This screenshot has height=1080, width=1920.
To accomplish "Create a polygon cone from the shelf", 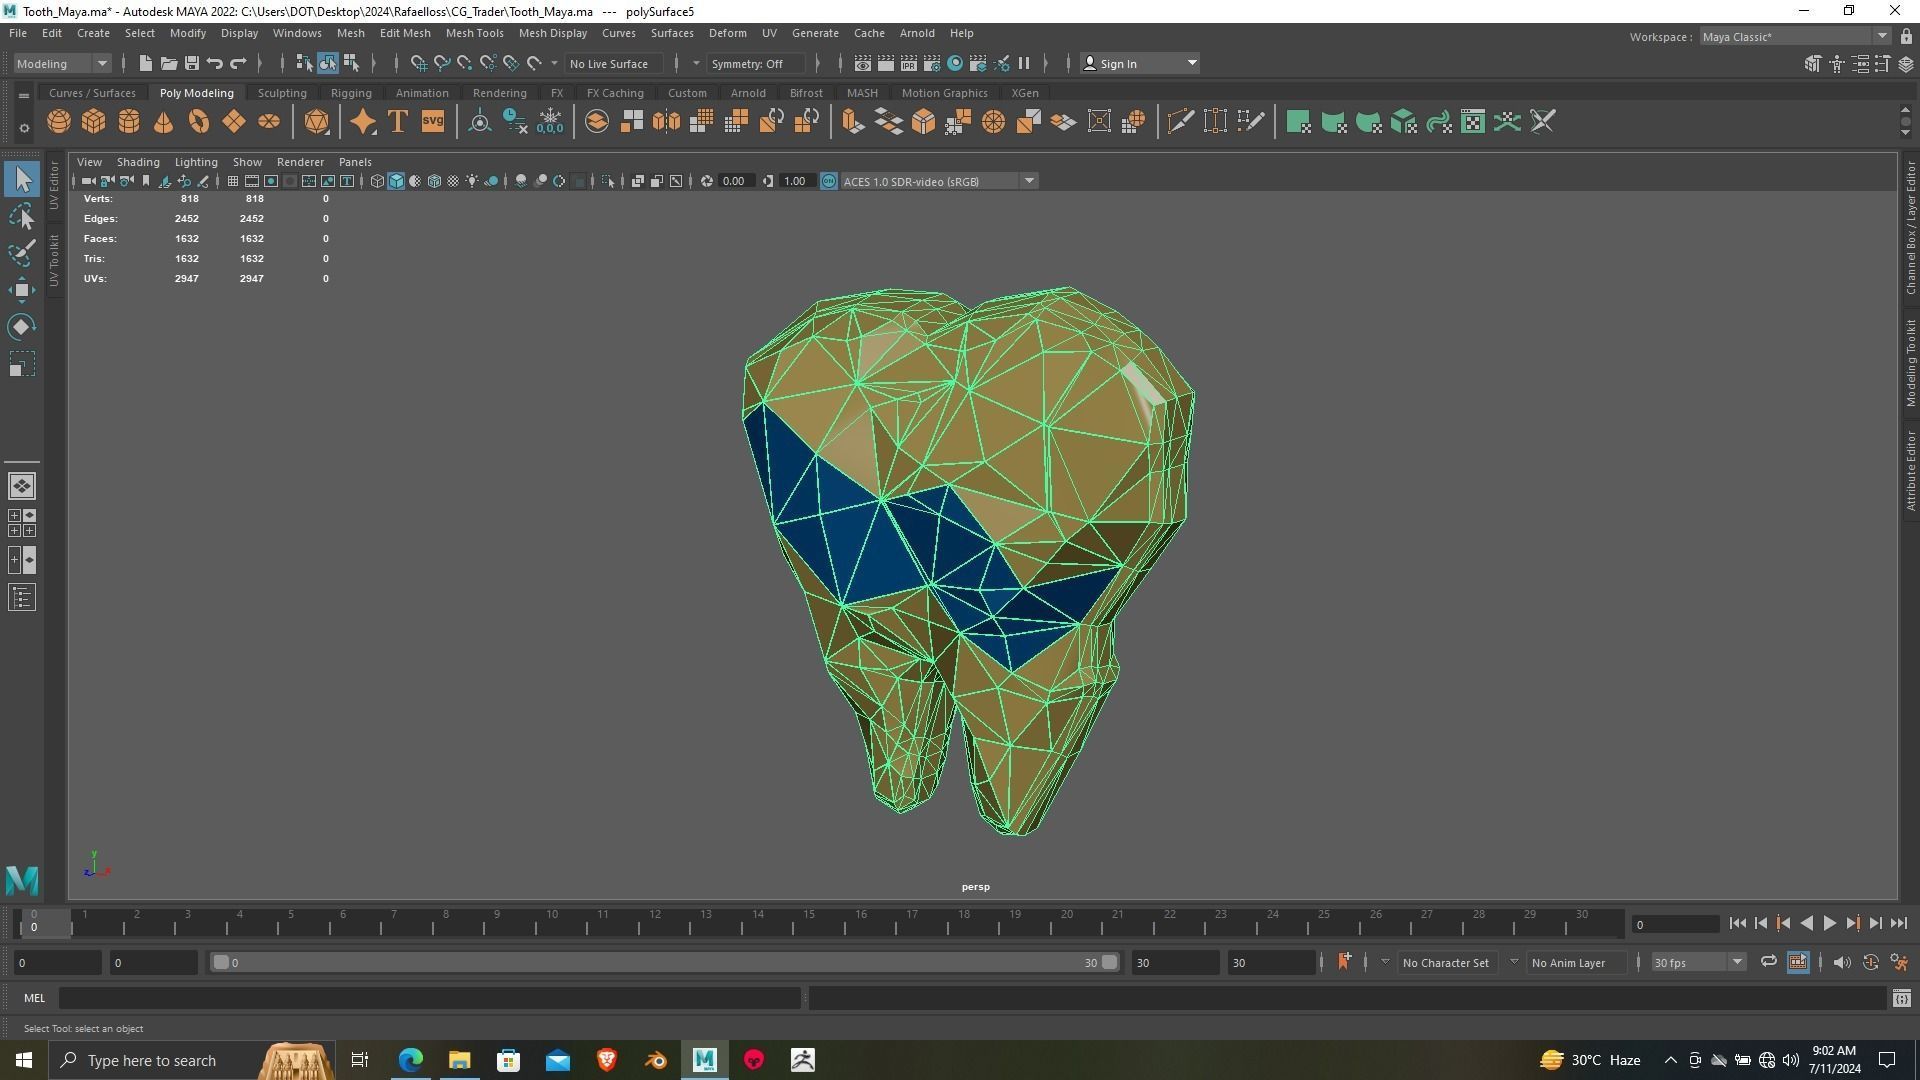I will coord(164,122).
